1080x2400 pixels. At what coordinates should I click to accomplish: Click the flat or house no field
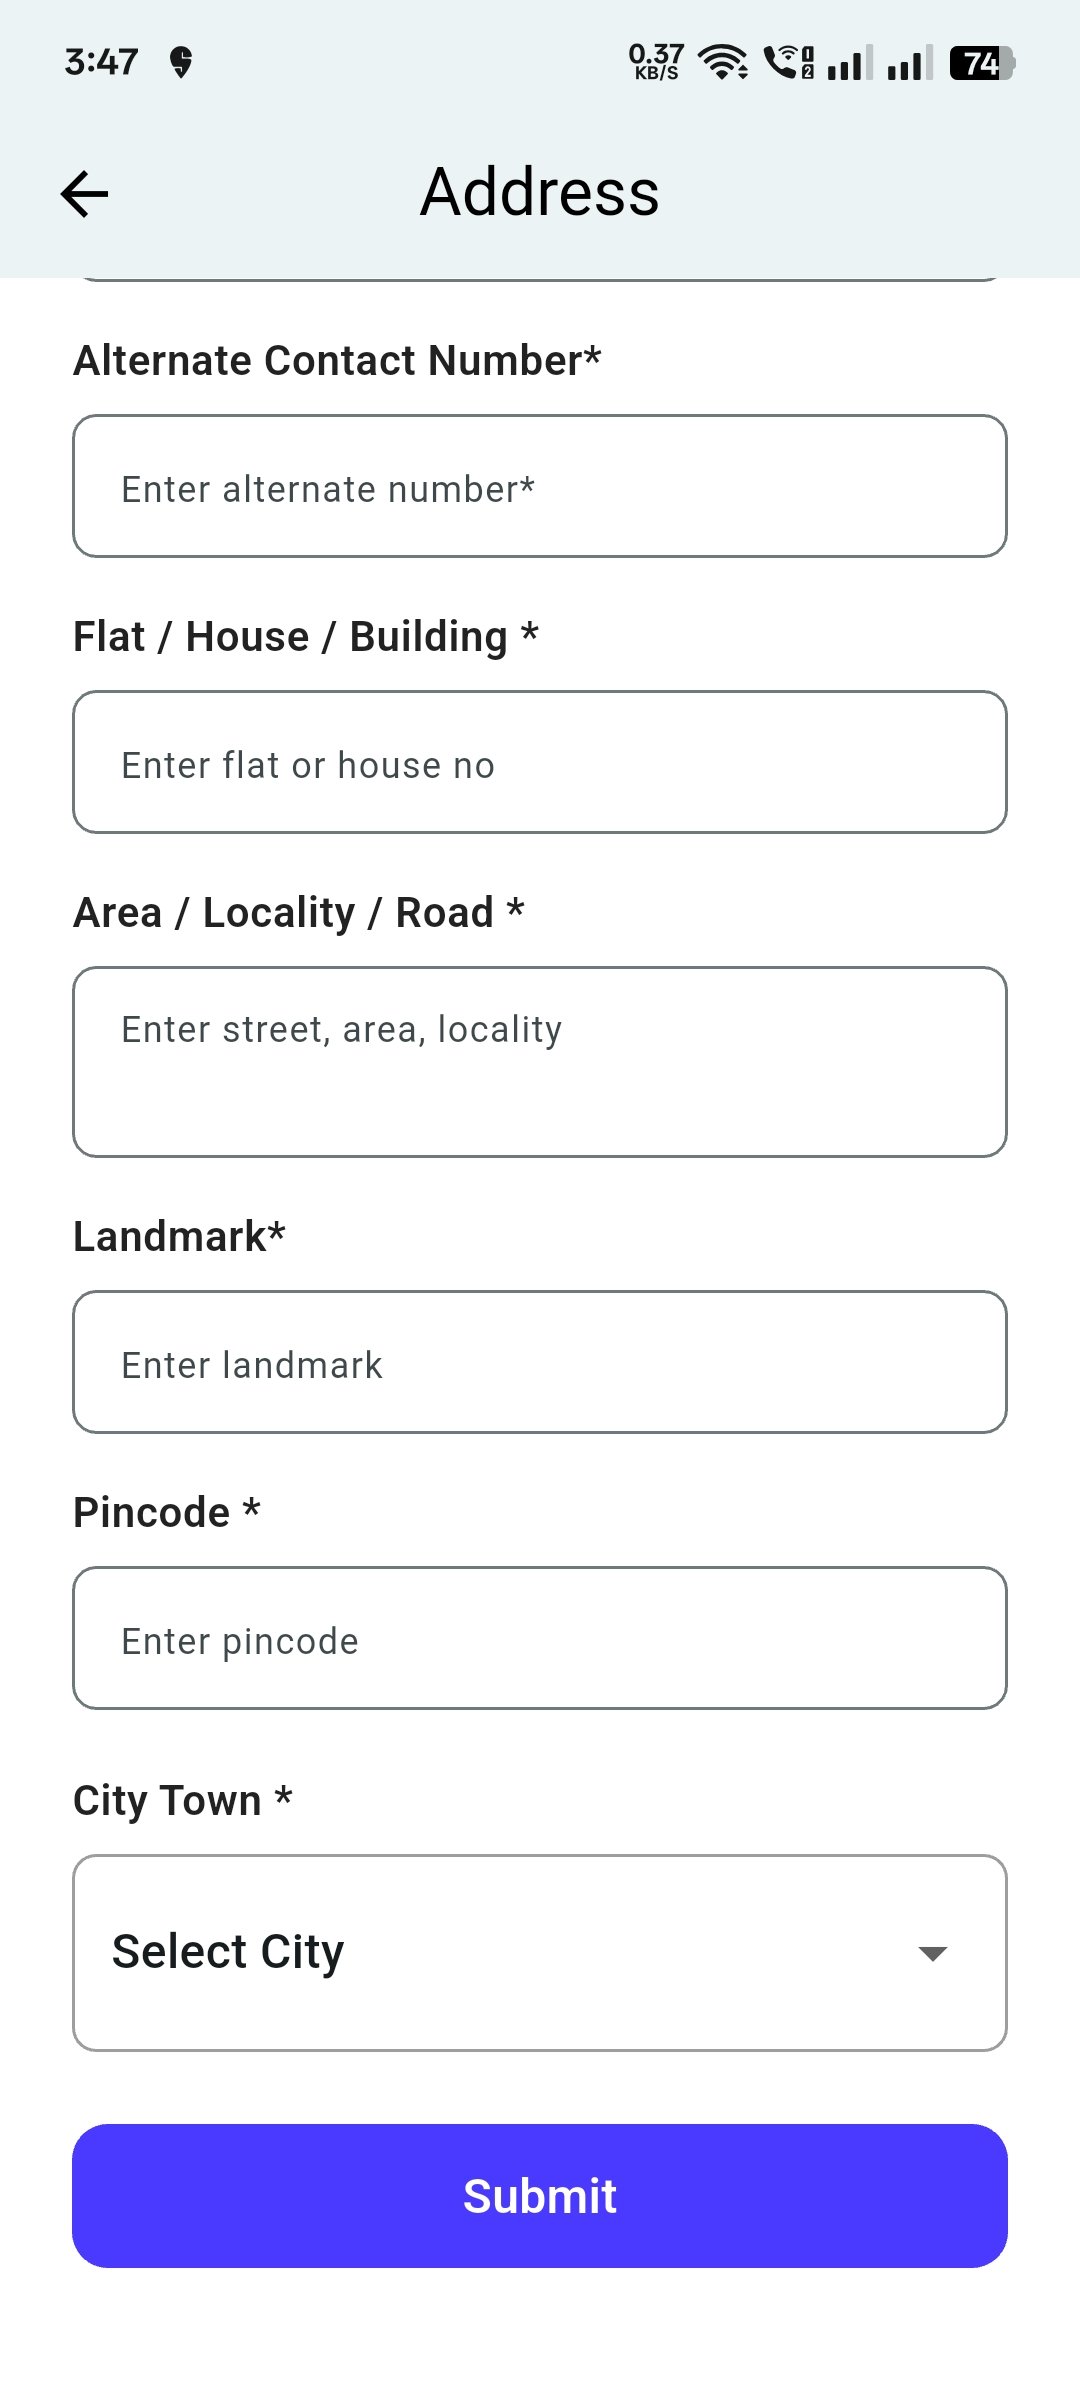540,763
